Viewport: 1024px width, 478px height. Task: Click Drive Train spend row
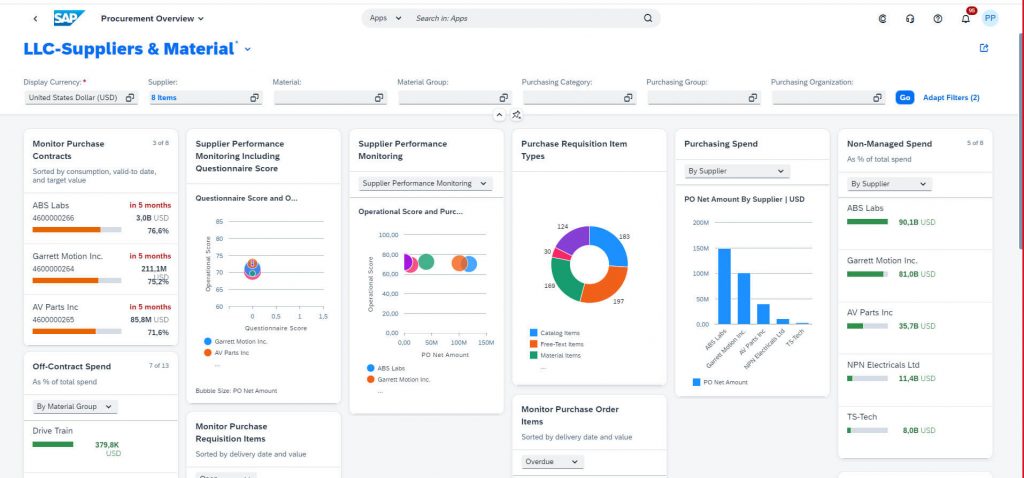101,447
